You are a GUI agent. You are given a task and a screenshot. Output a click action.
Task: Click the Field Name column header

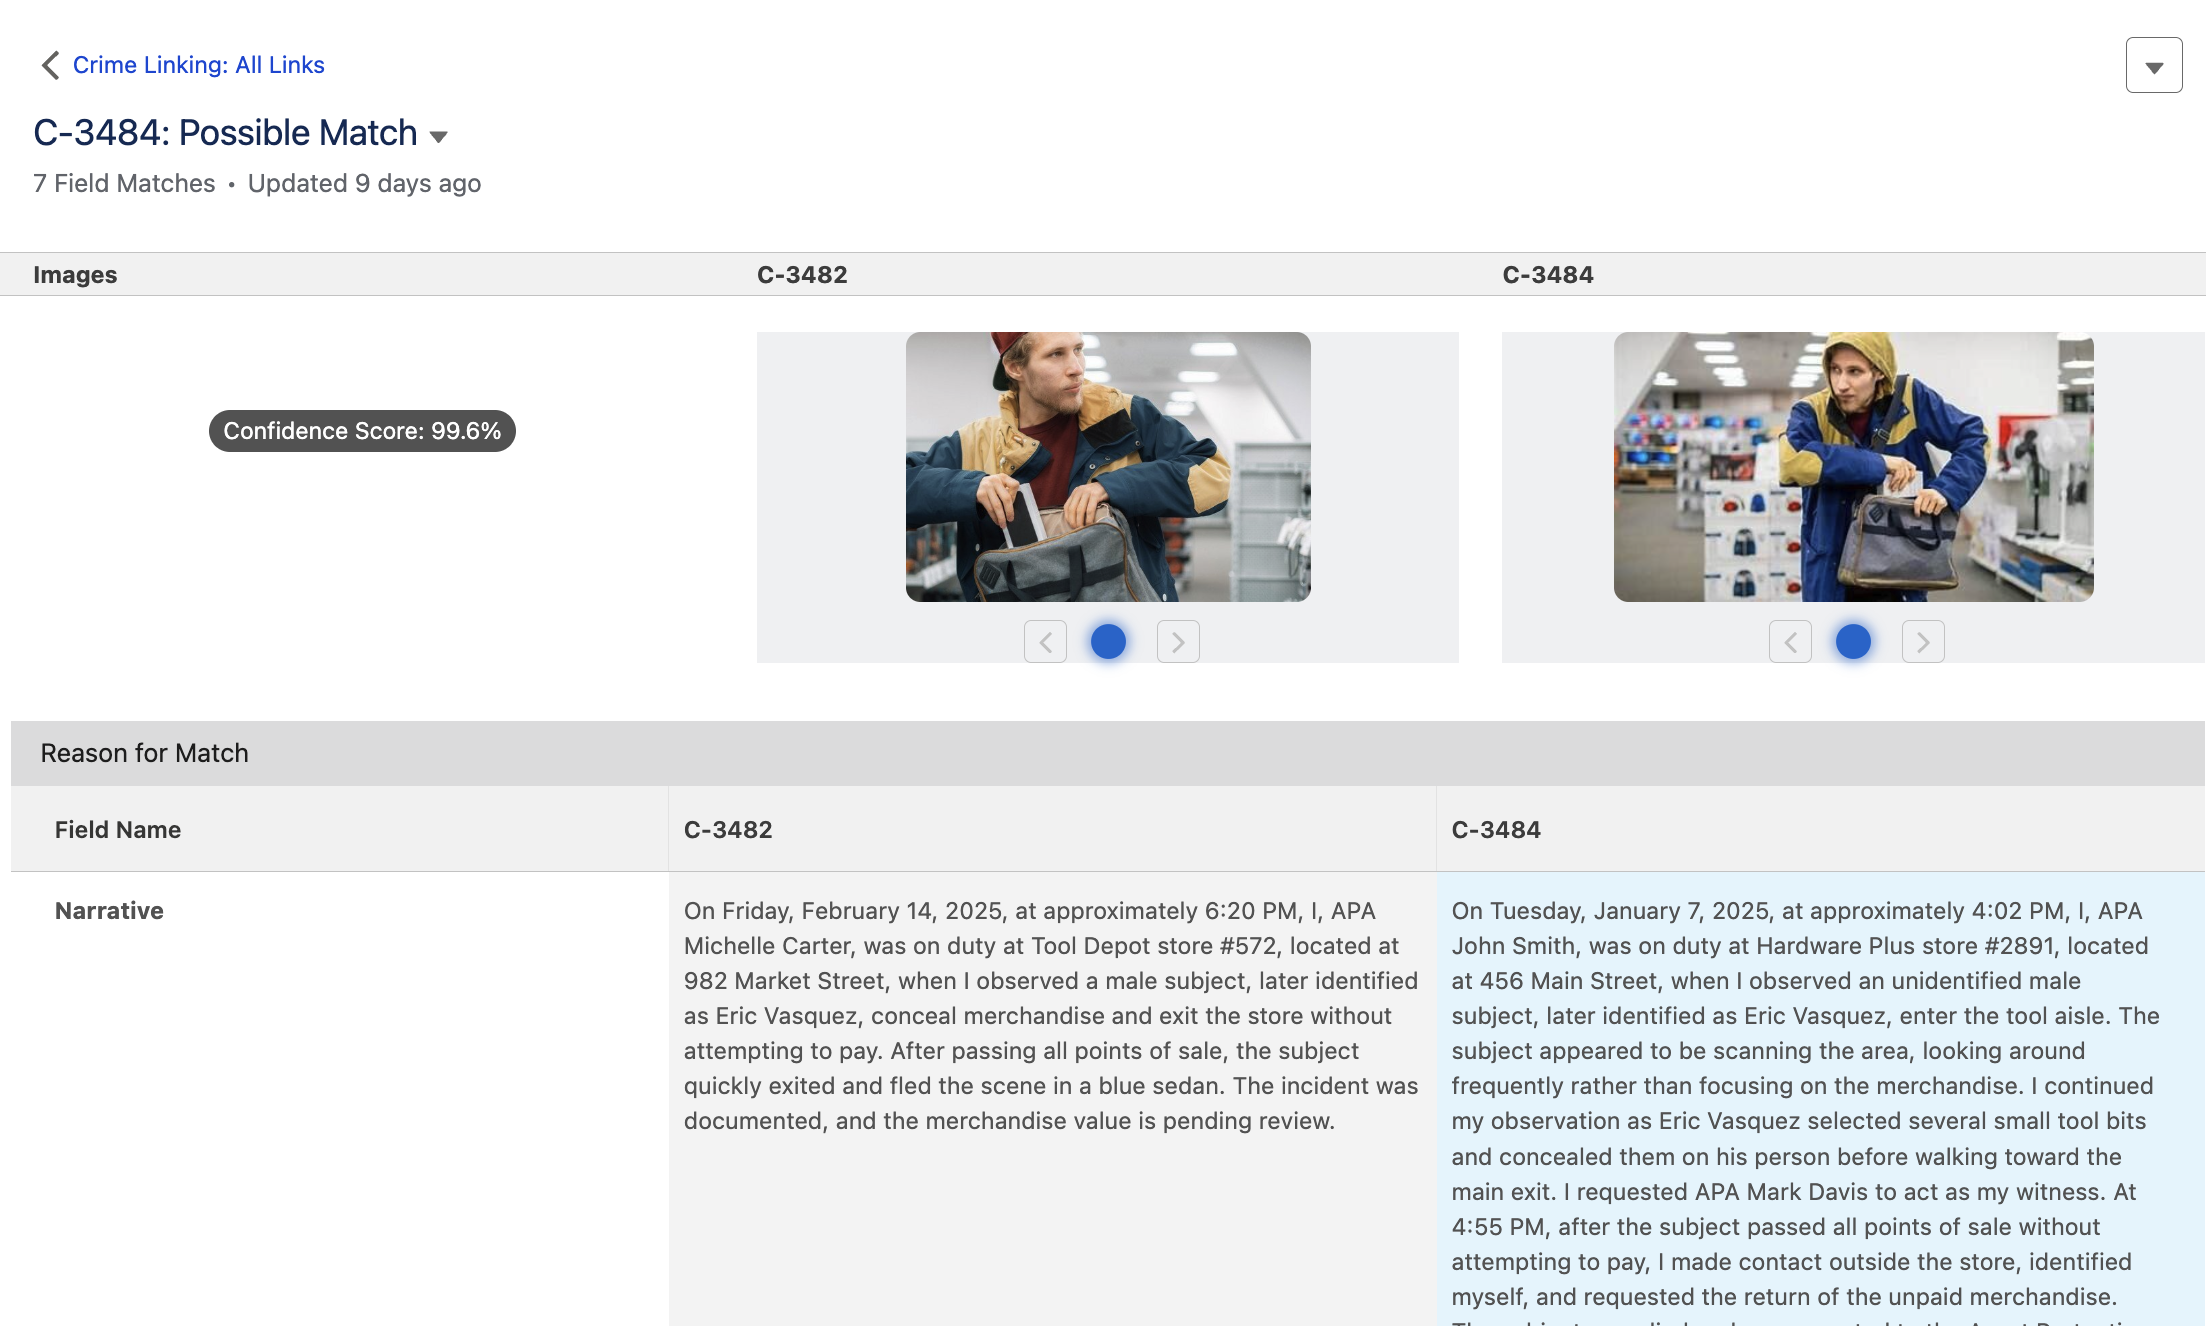[x=118, y=830]
